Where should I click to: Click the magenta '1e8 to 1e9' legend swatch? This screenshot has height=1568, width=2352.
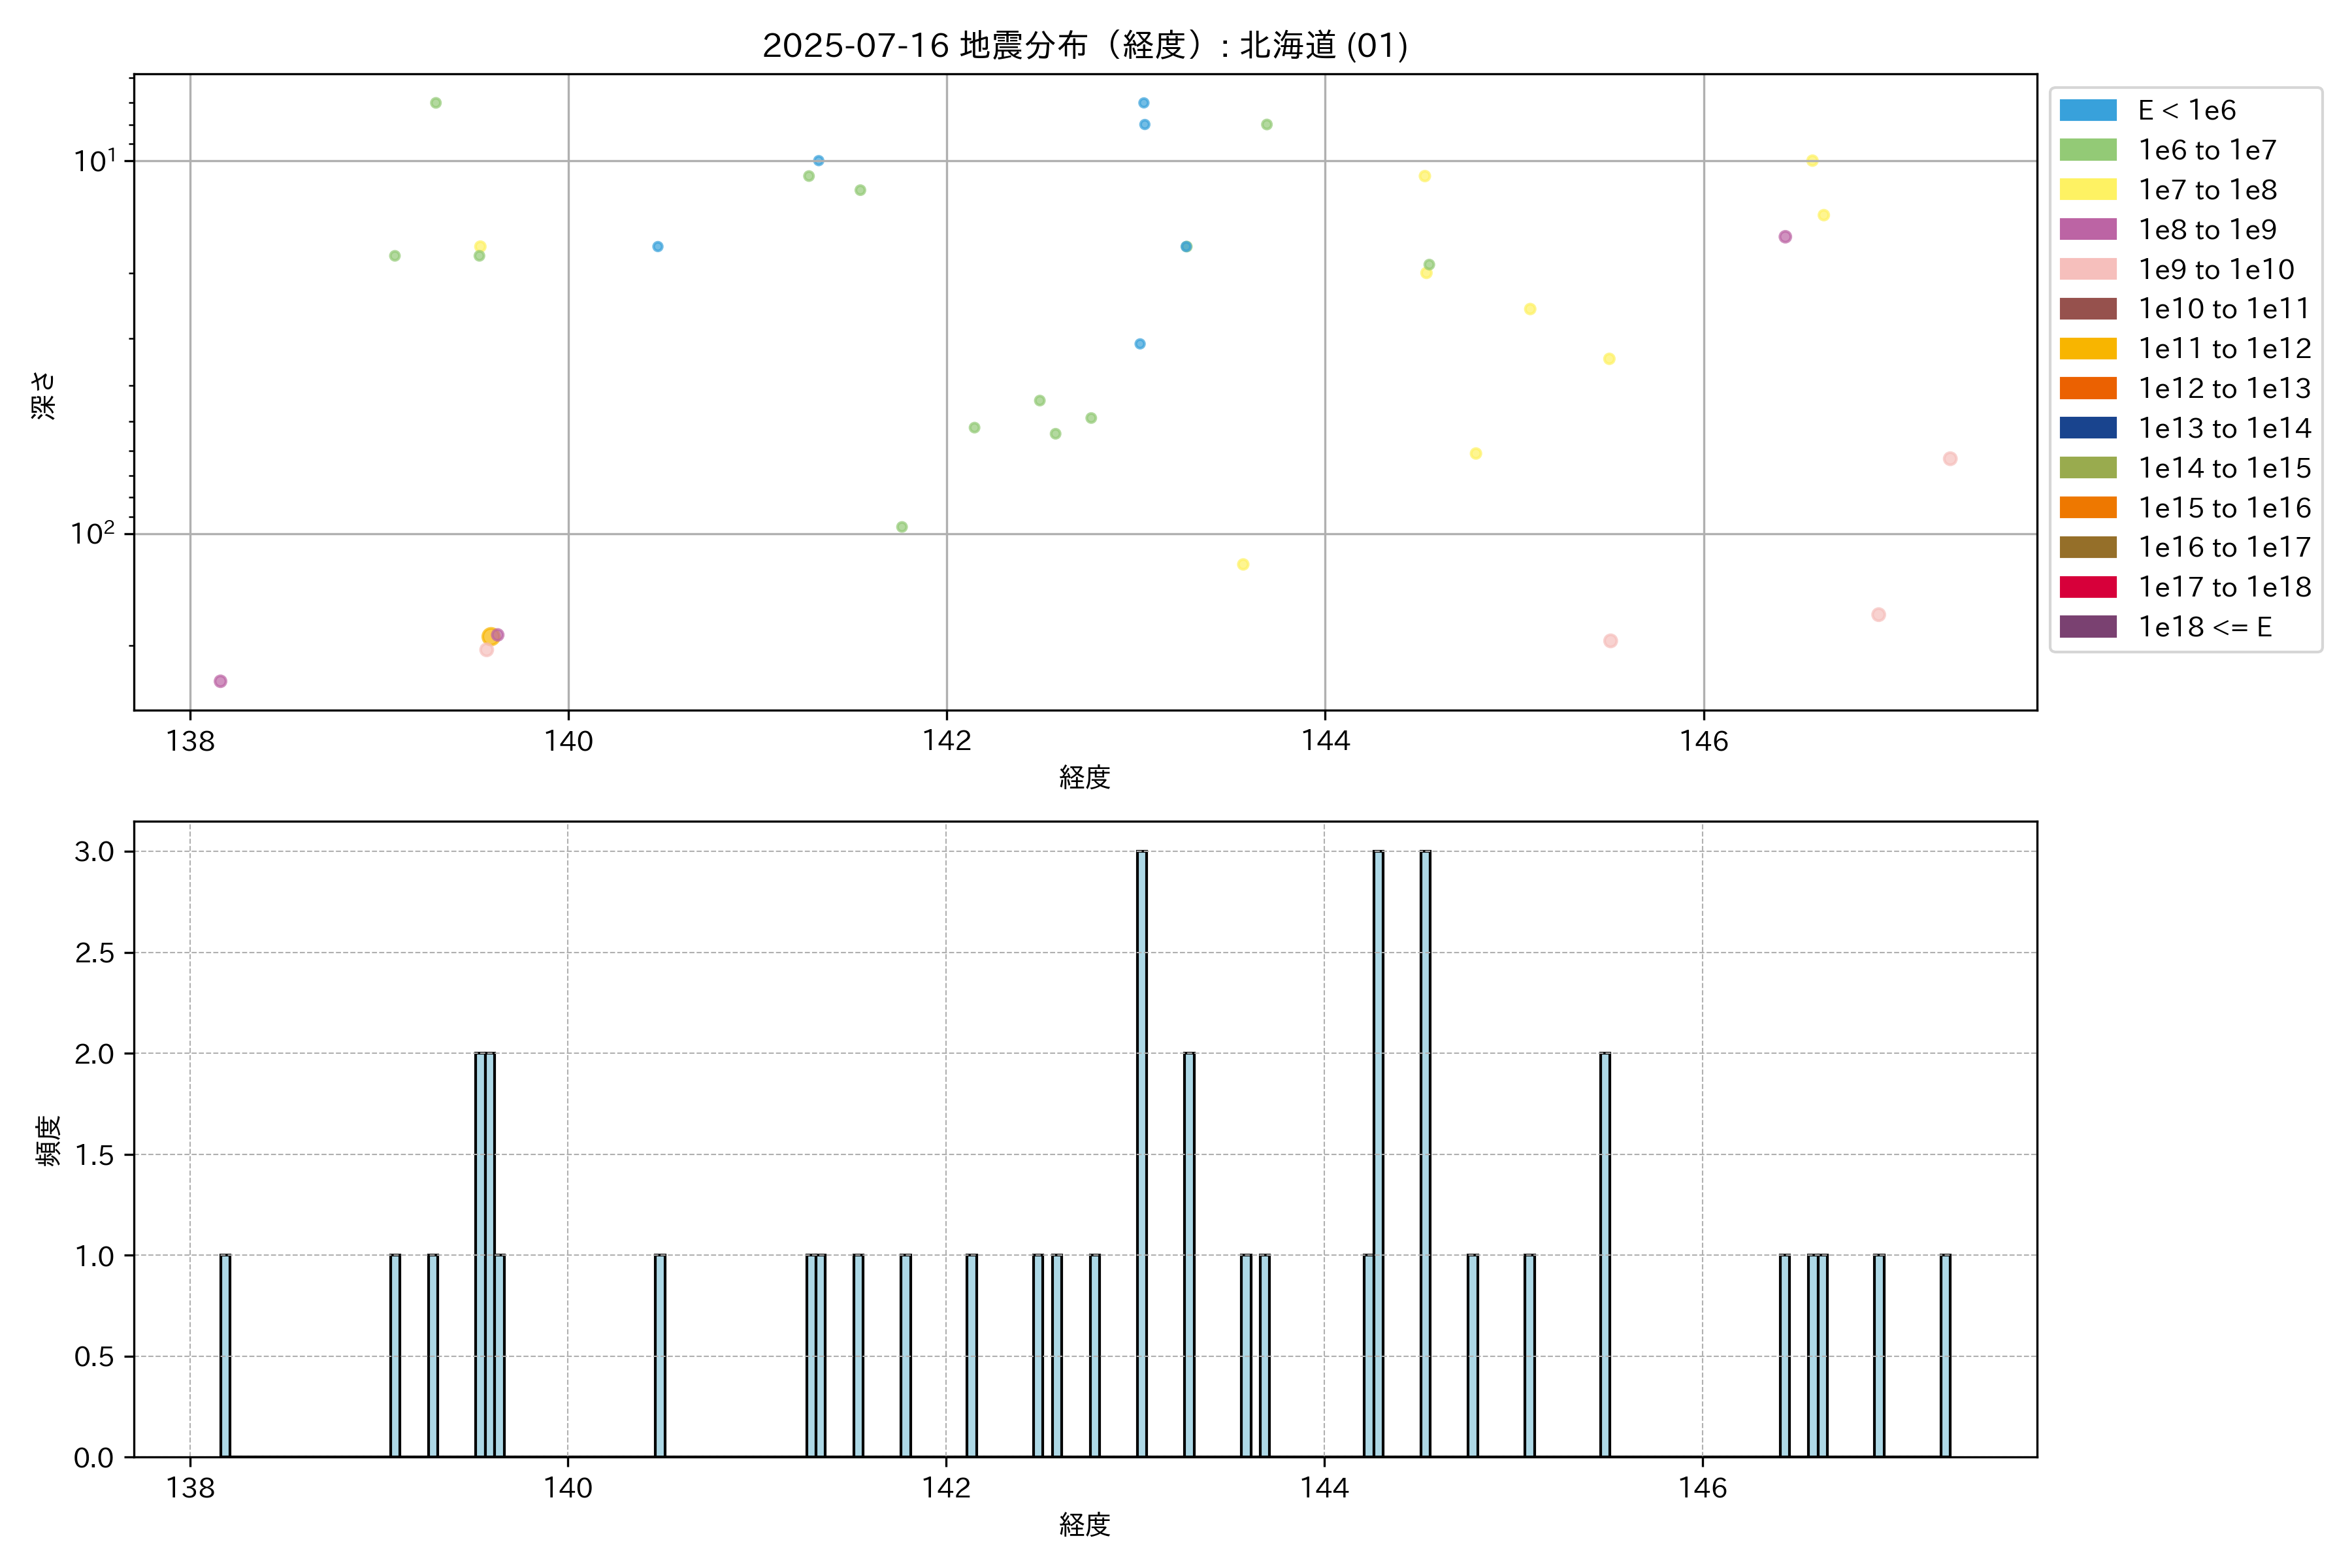2087,229
